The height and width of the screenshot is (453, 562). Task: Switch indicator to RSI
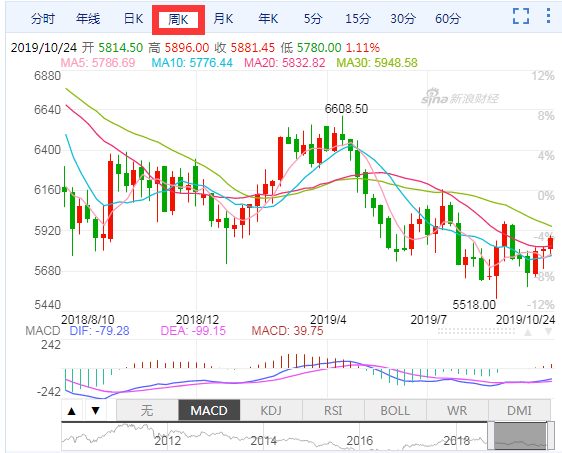(333, 410)
